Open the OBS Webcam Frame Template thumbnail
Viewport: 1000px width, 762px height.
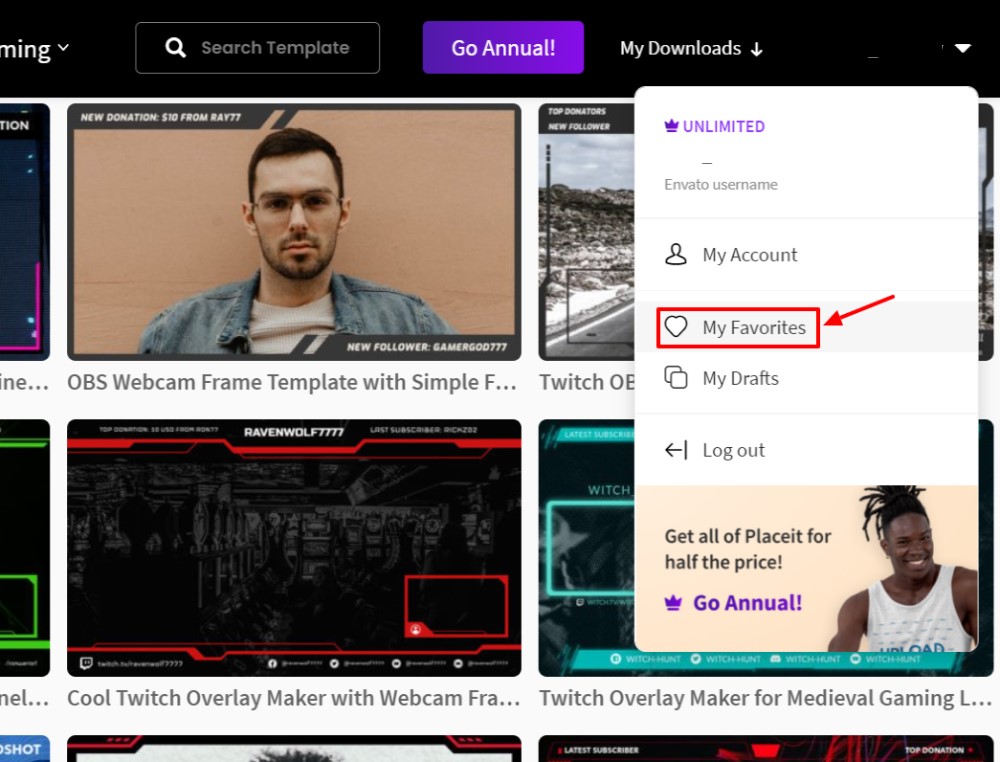[294, 232]
